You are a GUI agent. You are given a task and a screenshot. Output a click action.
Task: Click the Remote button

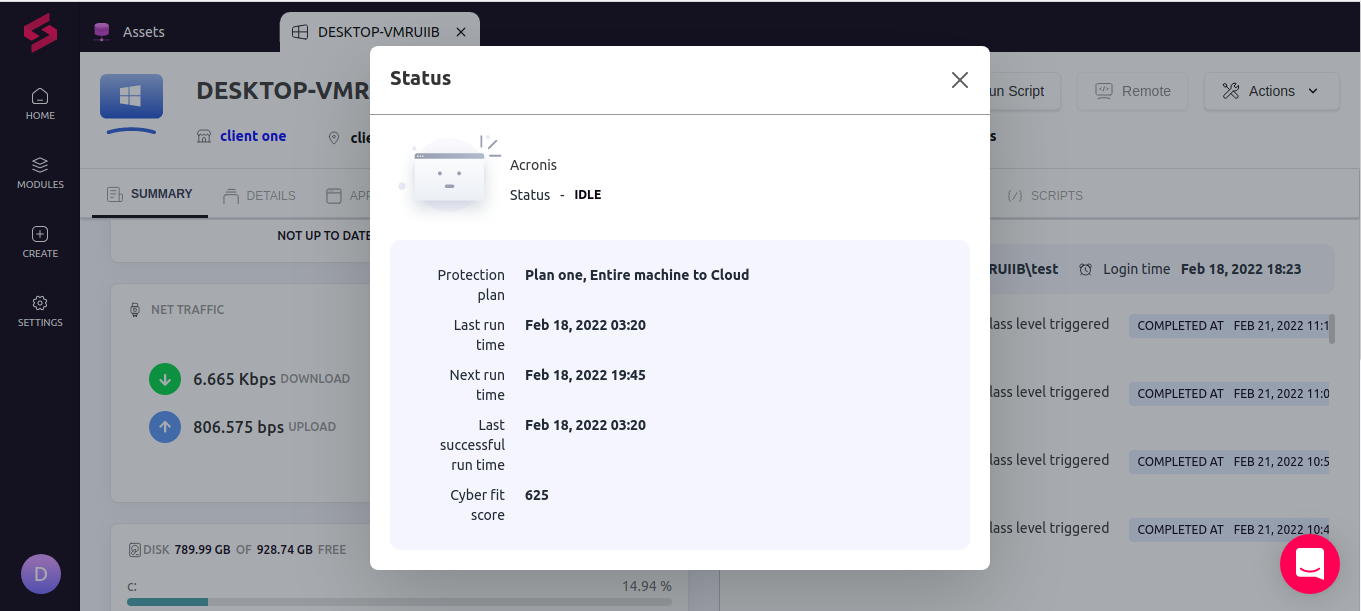(1132, 91)
